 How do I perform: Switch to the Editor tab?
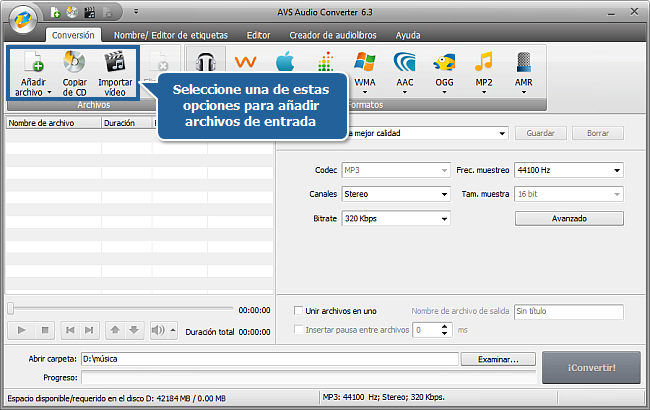258,34
